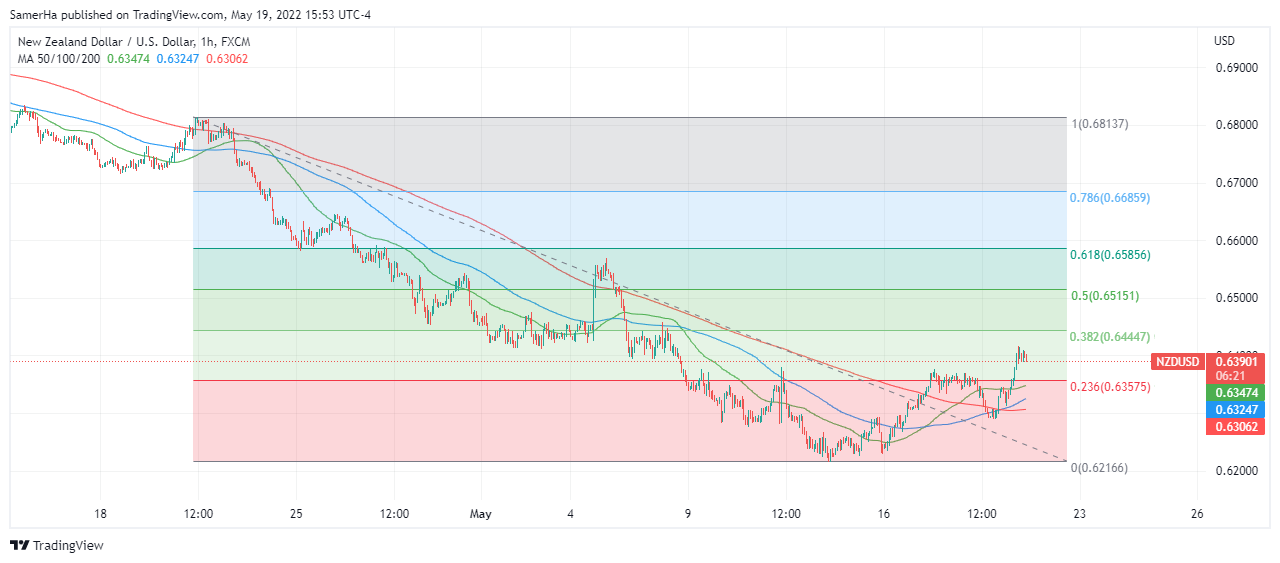Viewport: 1280px width, 563px height.
Task: Click the light blue 0.786 Fibonacci zone
Action: (x=630, y=219)
